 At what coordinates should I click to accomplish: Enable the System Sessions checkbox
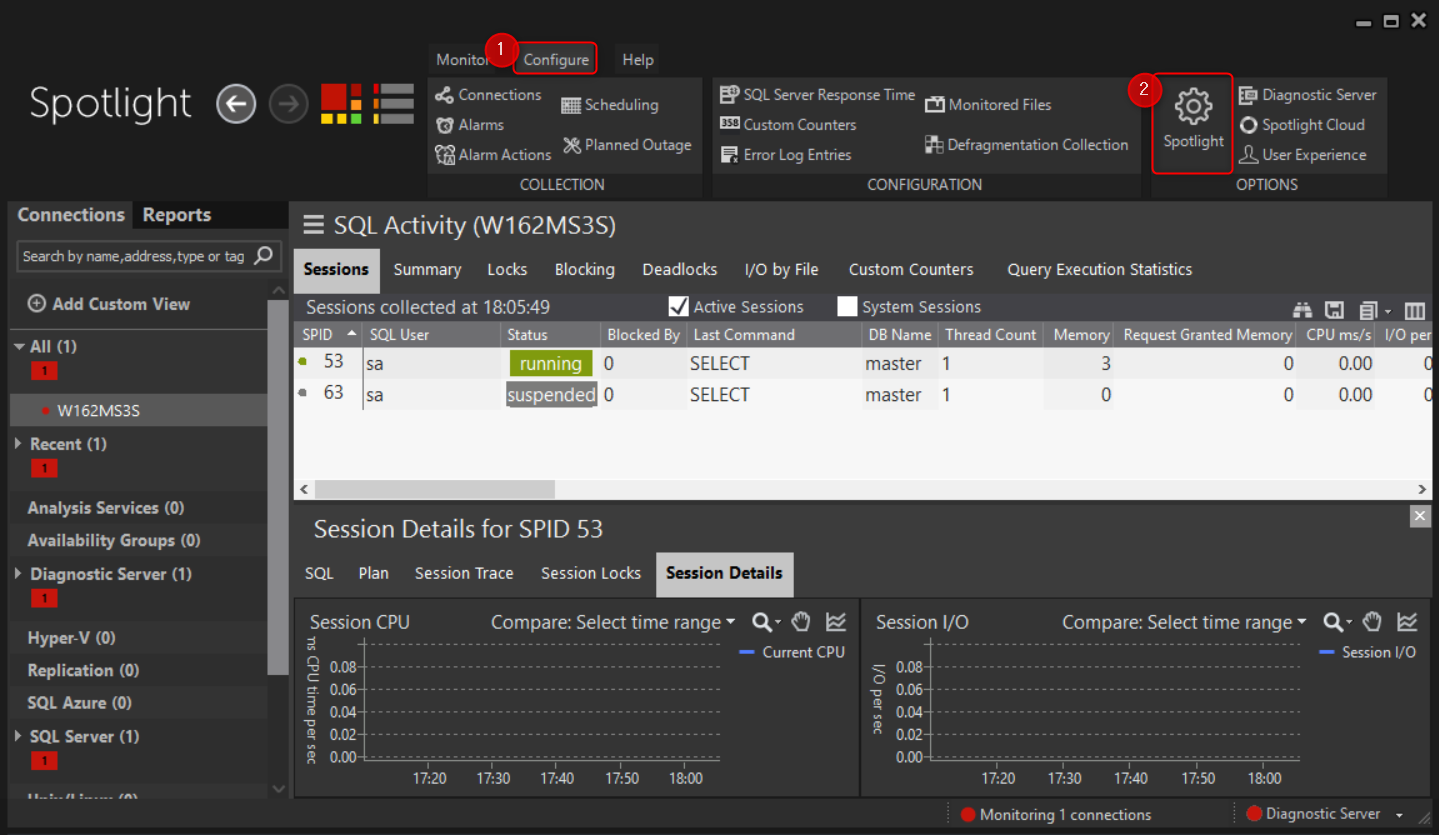coord(847,306)
